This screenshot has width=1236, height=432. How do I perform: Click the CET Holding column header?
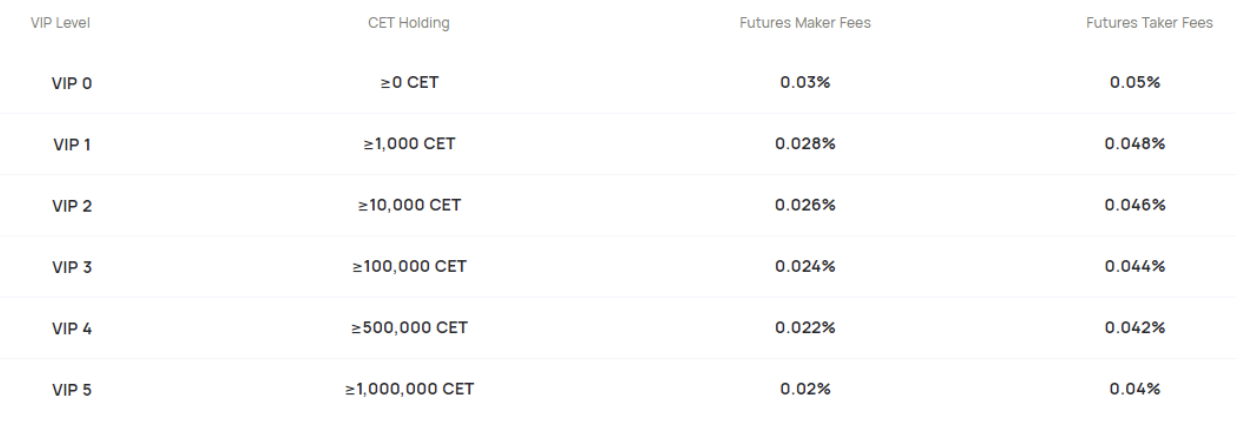(x=409, y=23)
